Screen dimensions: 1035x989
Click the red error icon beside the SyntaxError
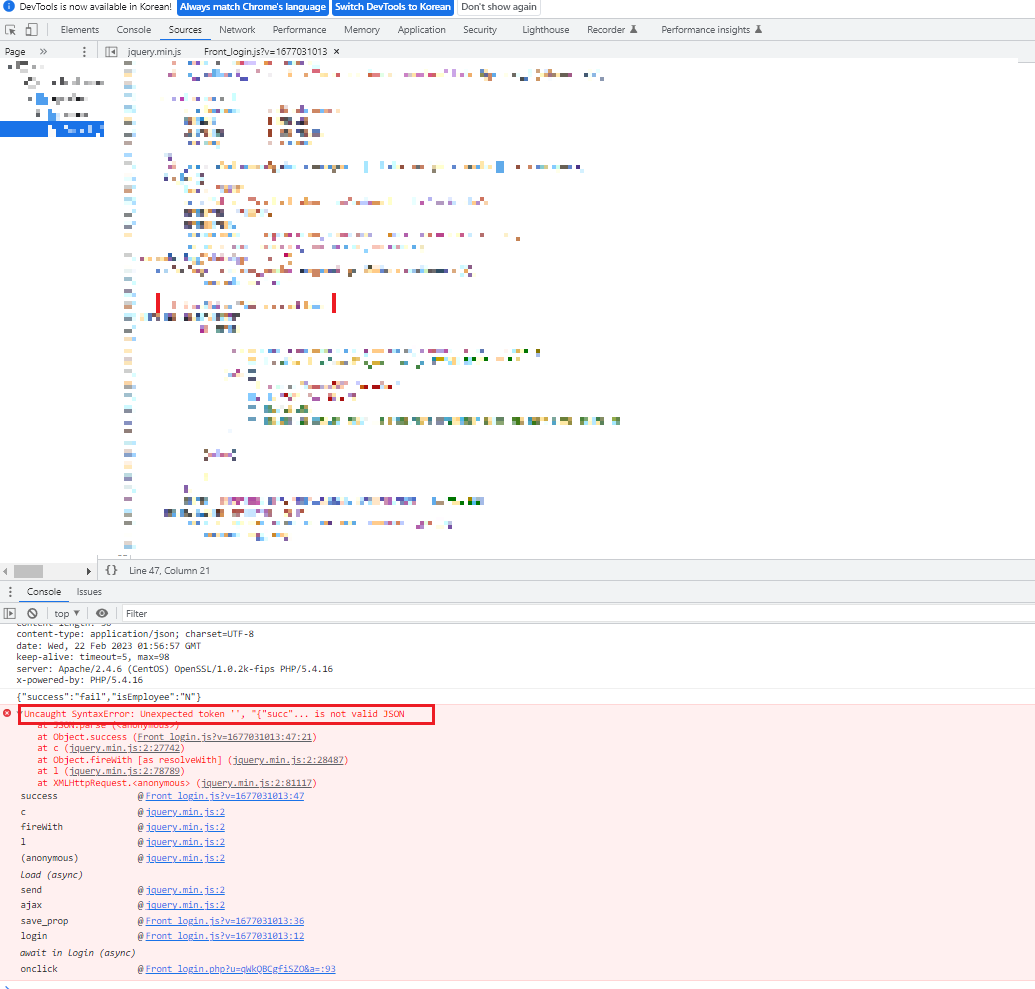click(8, 714)
